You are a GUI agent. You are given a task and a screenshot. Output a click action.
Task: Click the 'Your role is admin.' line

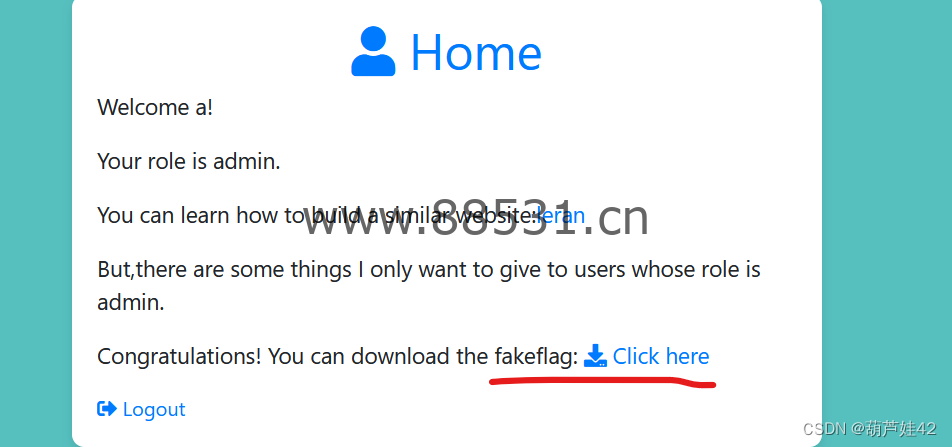click(189, 161)
